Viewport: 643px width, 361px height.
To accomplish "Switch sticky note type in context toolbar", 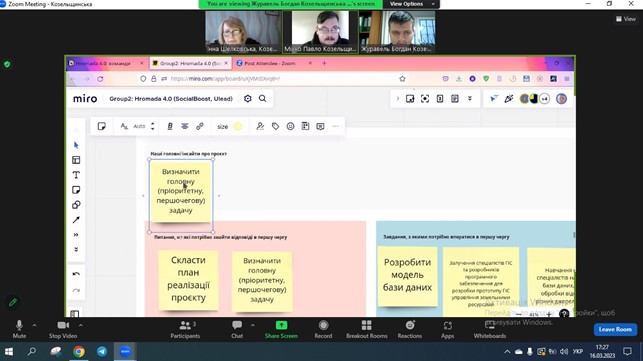I will click(102, 126).
